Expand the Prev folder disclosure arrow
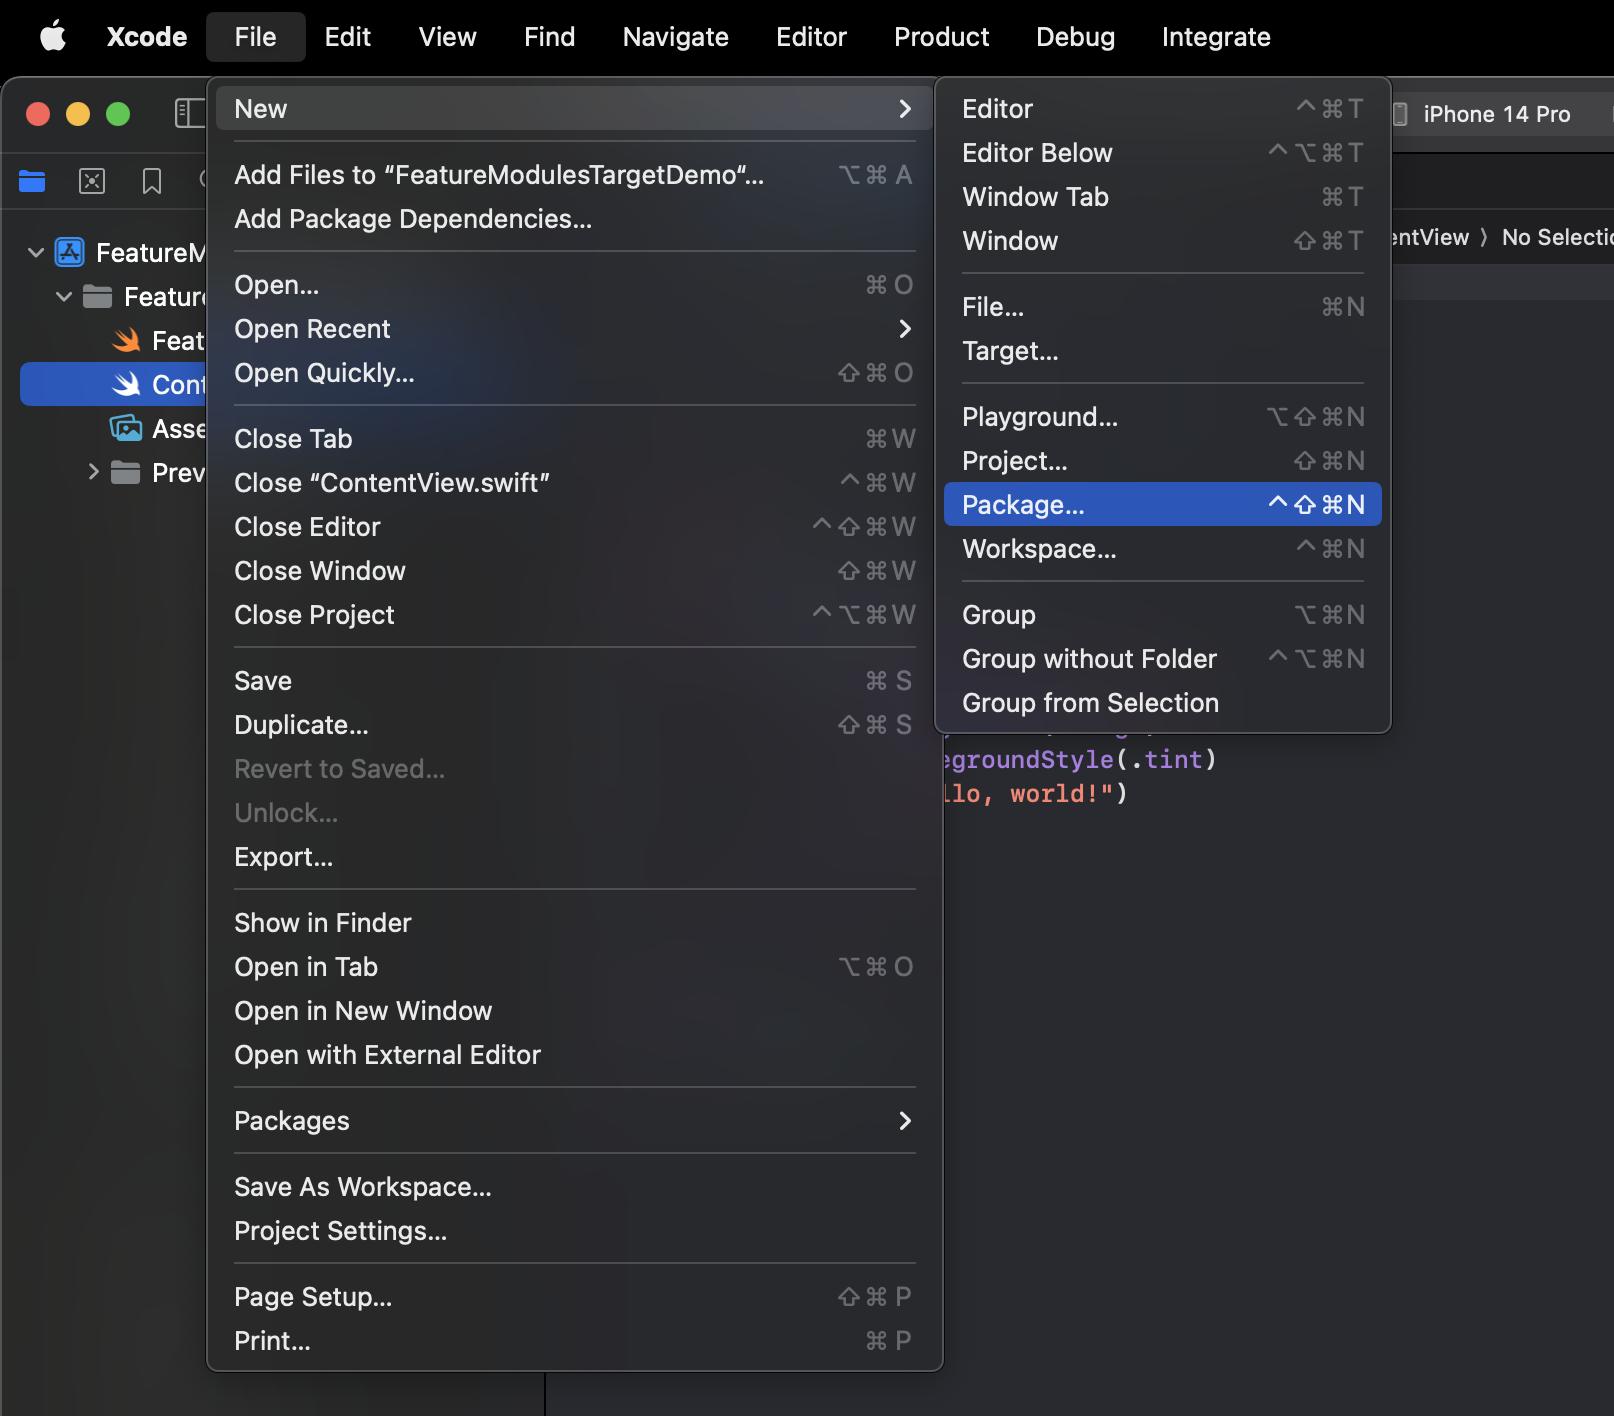 click(x=93, y=472)
